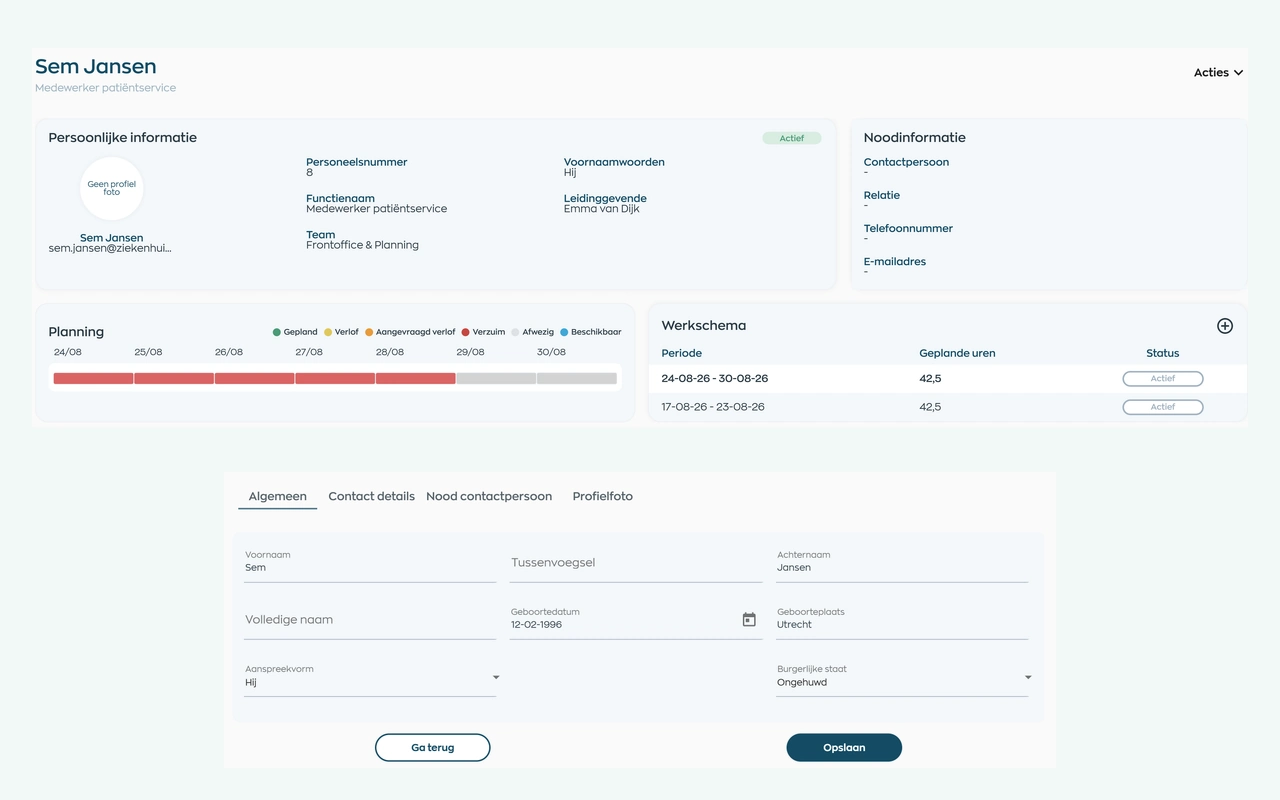This screenshot has height=800, width=1280.
Task: Go to the Profielfoto tab
Action: tap(603, 496)
